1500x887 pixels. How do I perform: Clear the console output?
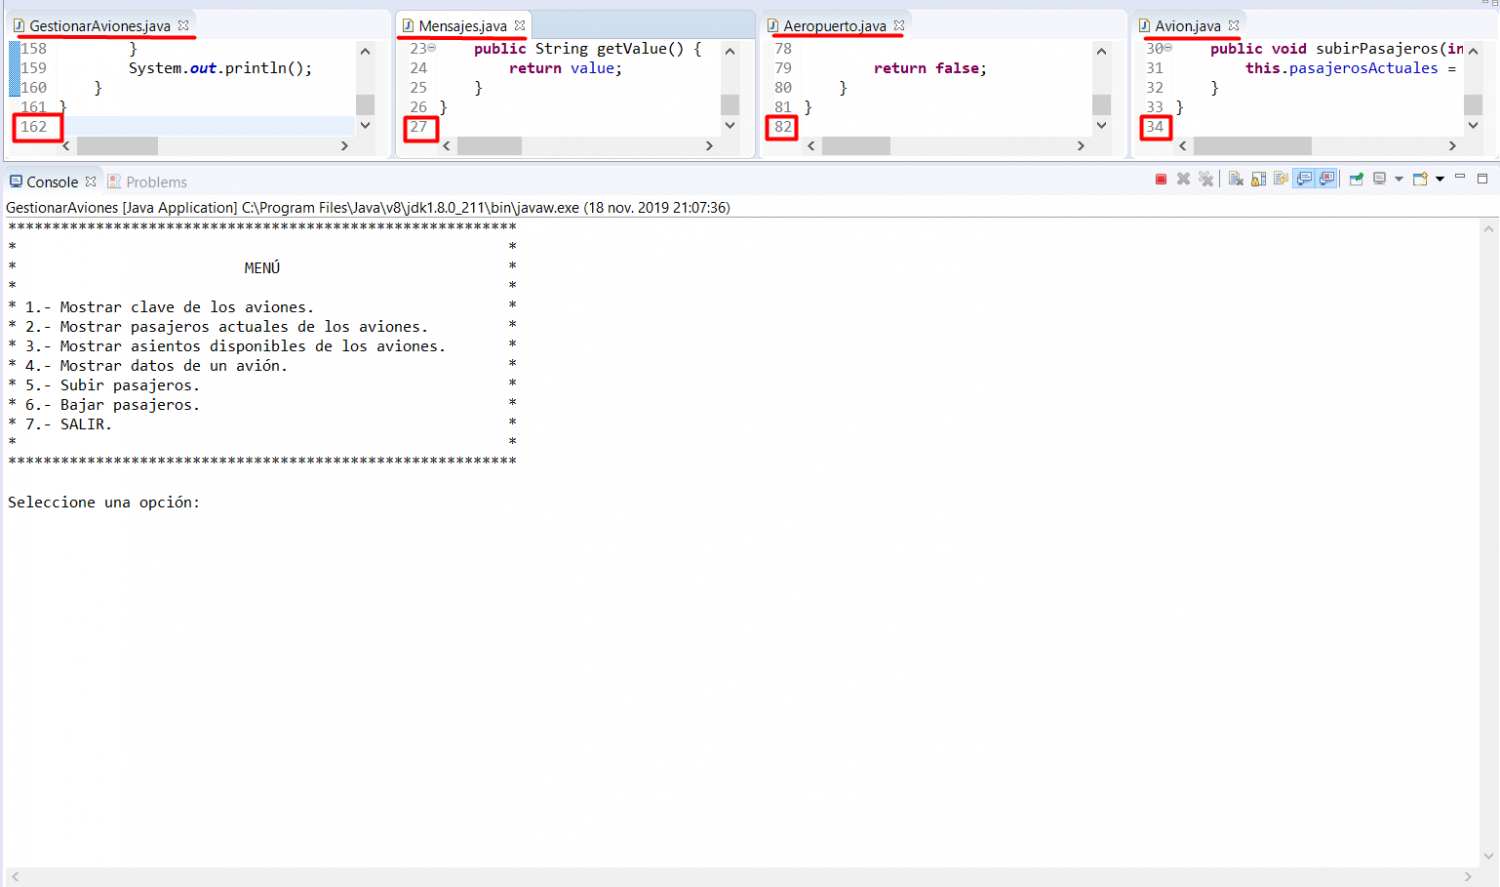point(1236,179)
